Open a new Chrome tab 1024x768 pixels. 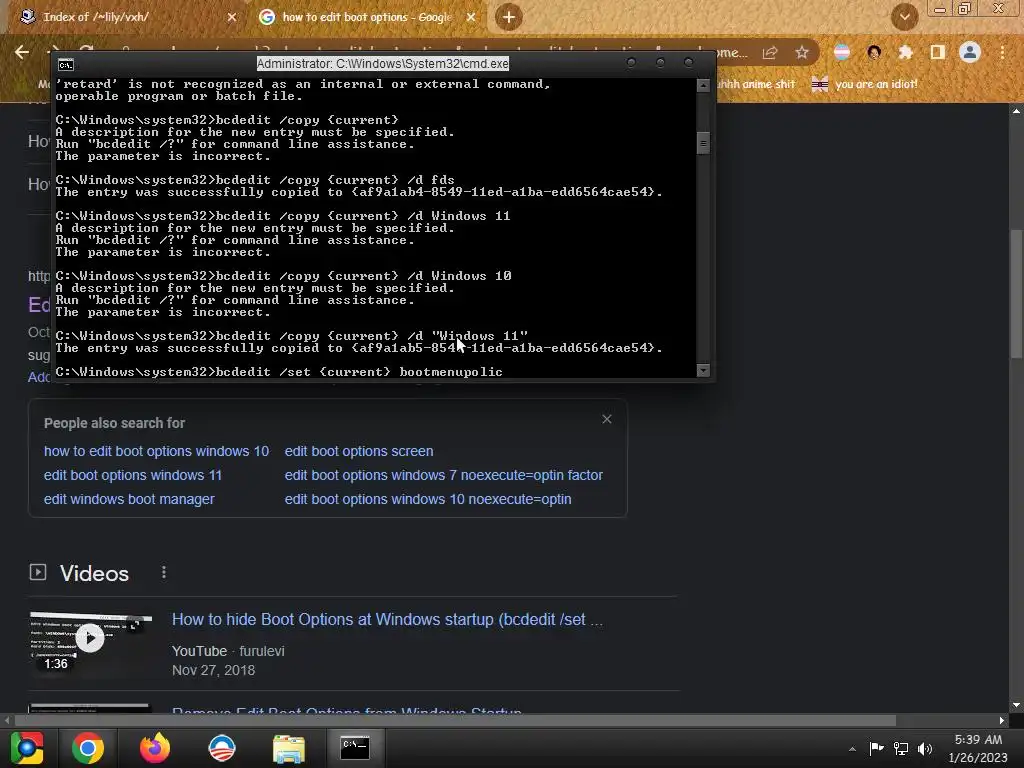coord(509,17)
